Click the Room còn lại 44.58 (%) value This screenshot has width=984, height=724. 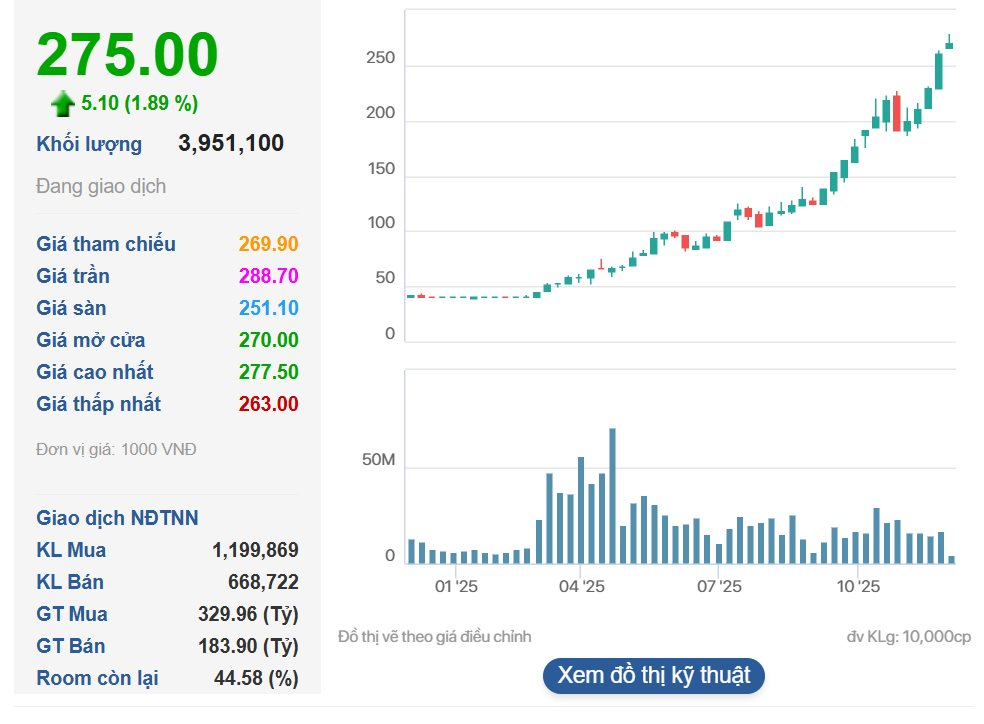(x=256, y=678)
